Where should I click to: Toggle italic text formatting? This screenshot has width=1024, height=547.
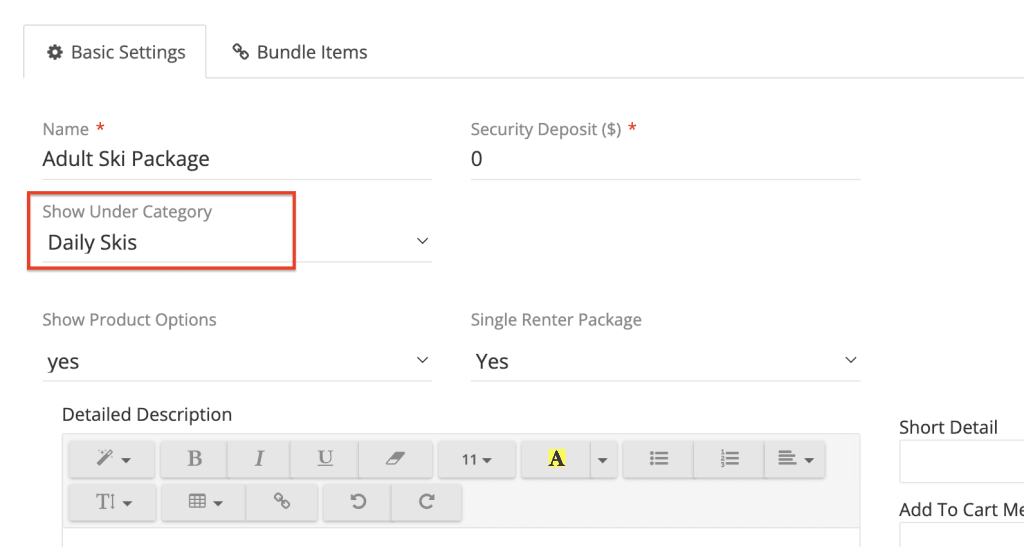(259, 459)
